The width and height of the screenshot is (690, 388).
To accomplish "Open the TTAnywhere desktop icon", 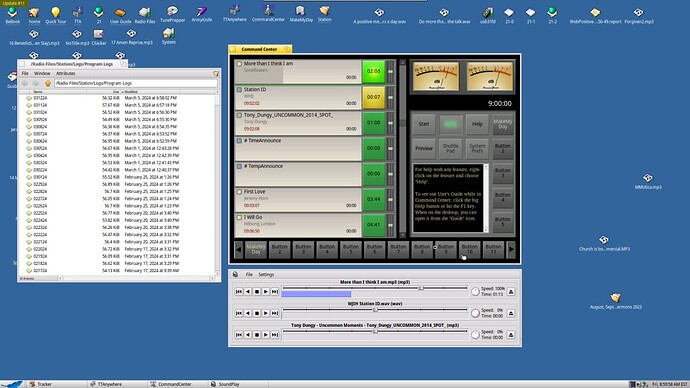I will [x=235, y=14].
